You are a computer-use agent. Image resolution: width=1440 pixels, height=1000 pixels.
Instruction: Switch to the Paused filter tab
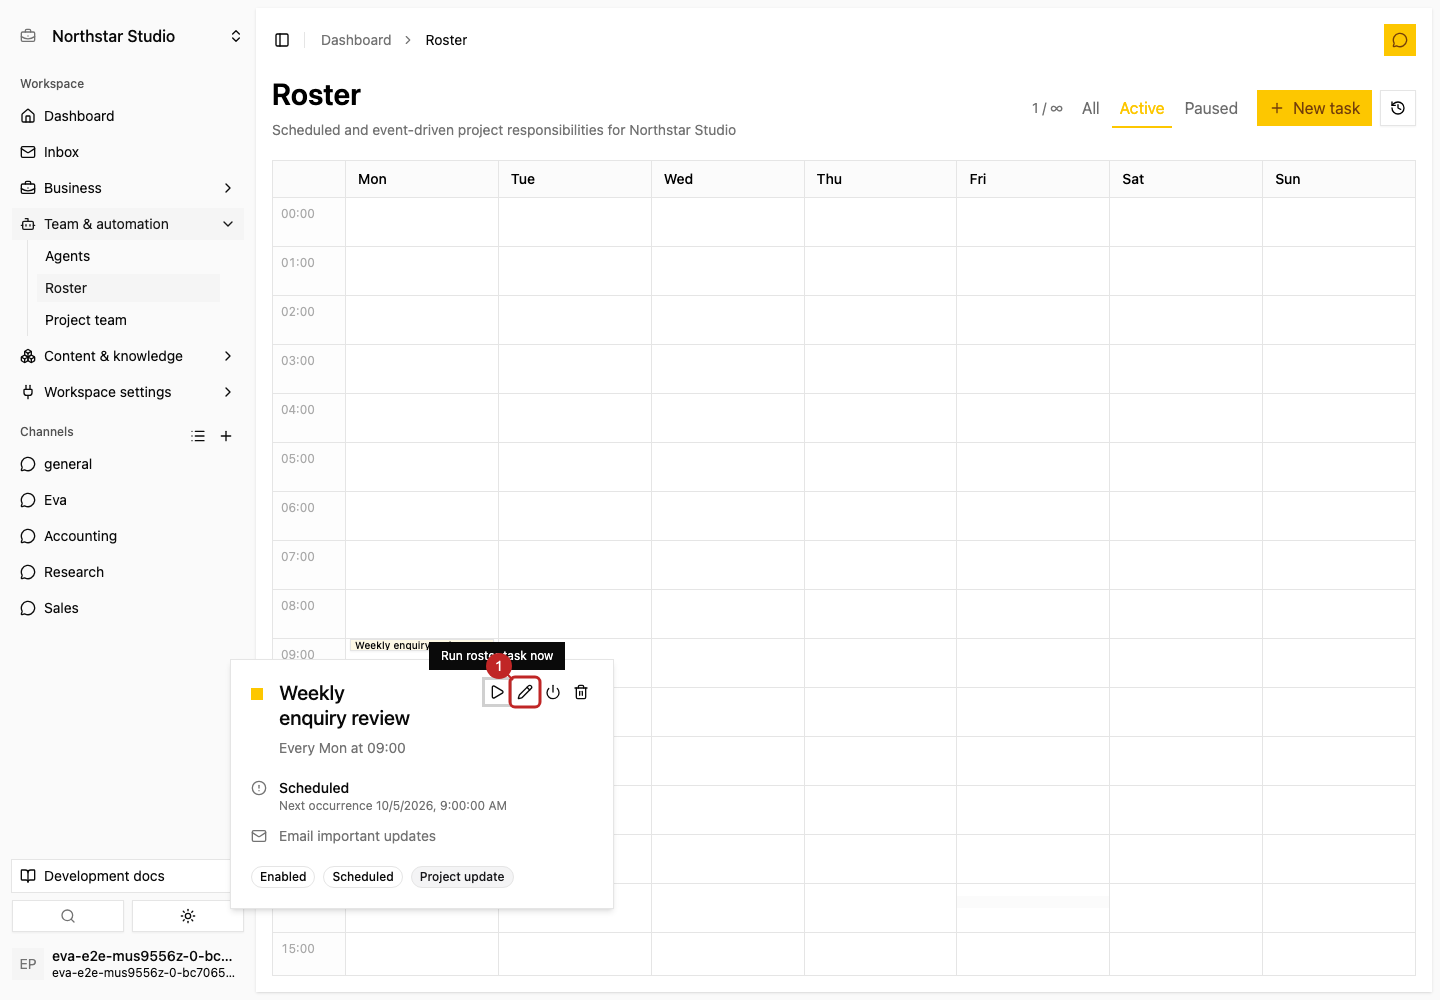pos(1211,108)
